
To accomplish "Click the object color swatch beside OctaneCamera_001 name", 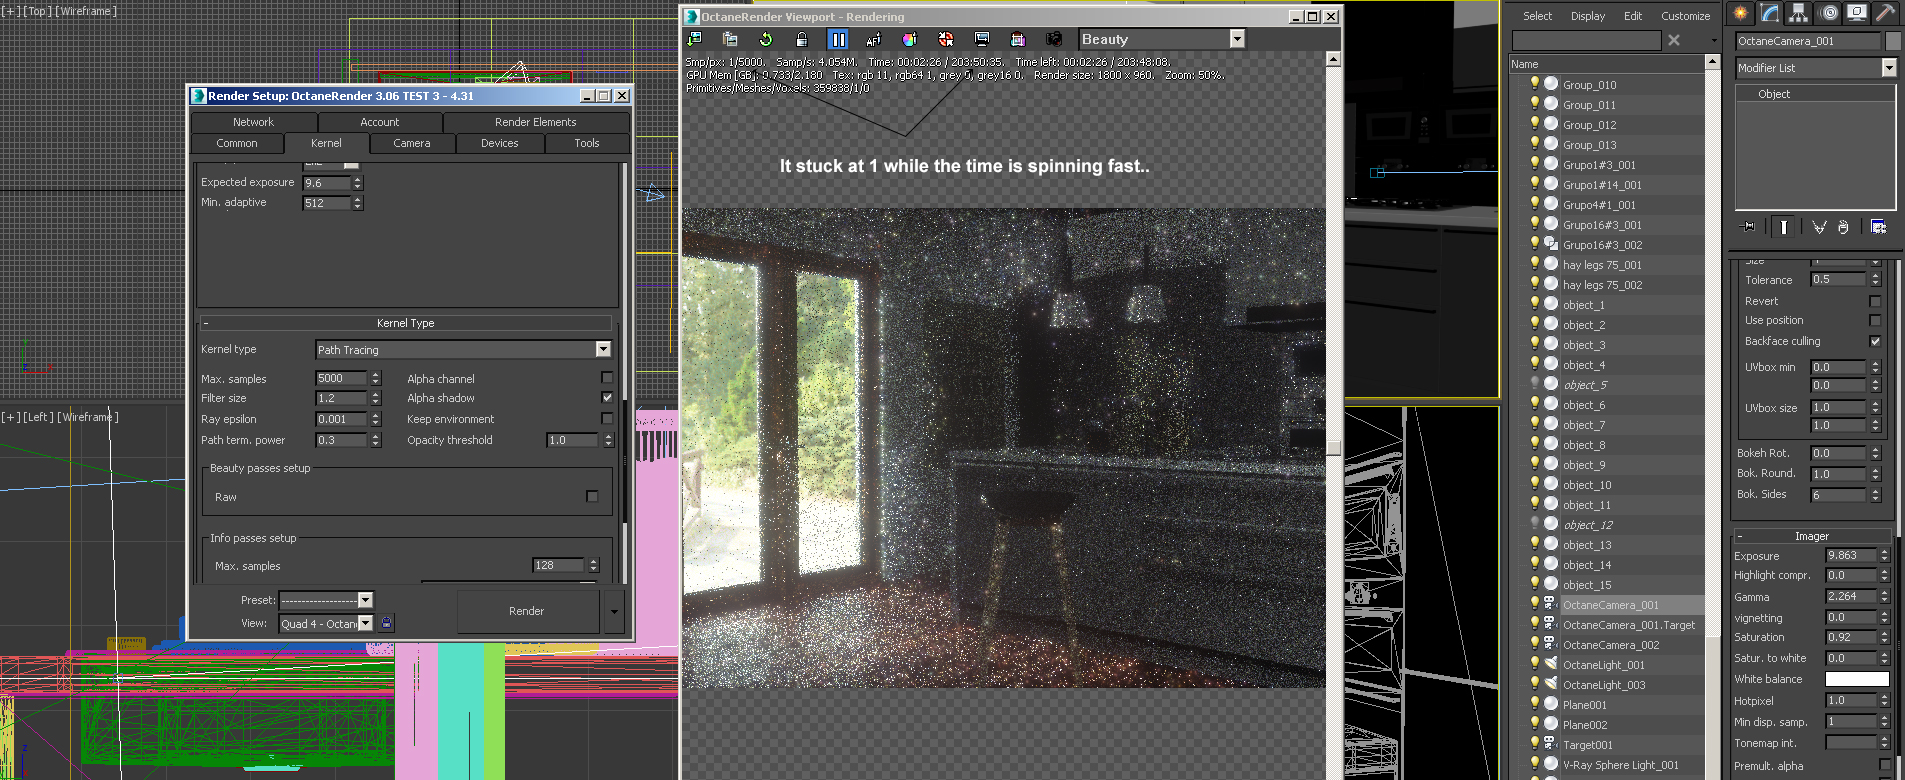I will (1893, 41).
